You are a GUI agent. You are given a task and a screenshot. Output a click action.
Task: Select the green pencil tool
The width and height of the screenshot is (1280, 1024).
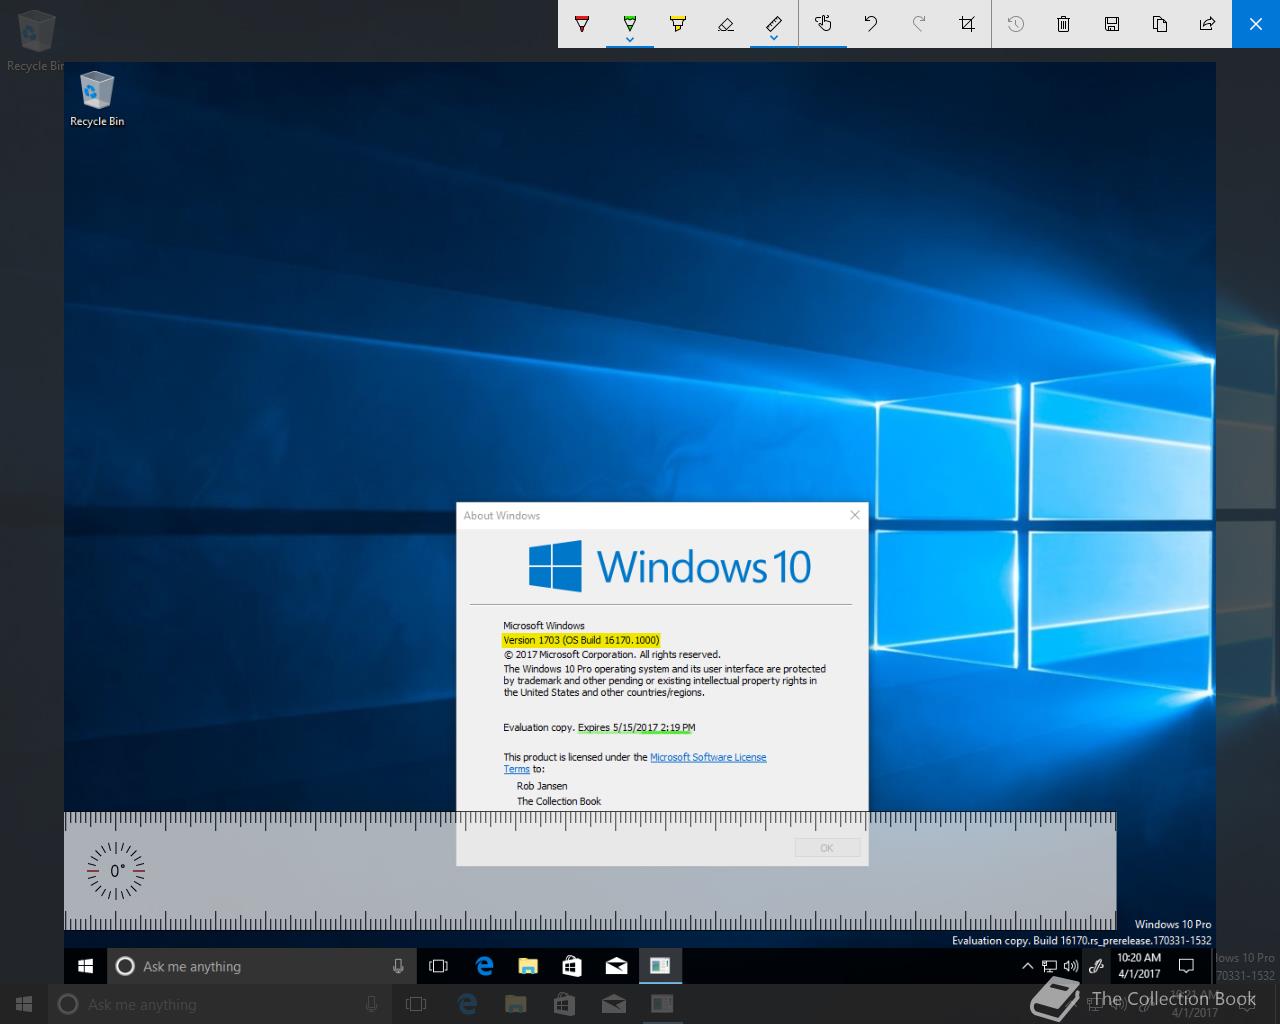[630, 22]
